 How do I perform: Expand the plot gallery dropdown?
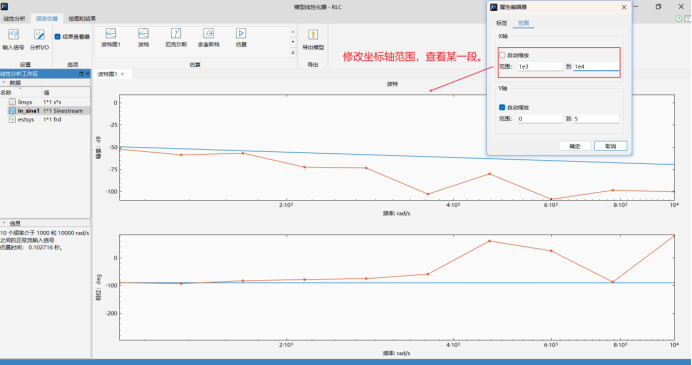point(293,53)
